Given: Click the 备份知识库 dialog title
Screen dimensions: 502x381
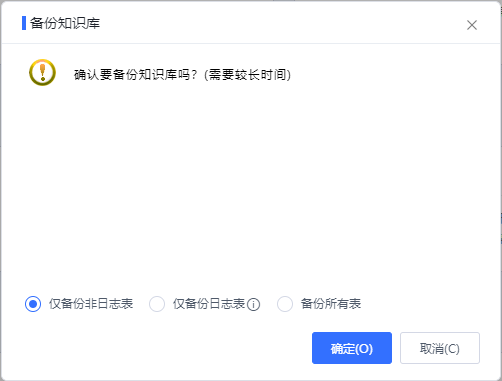Looking at the screenshot, I should pos(65,23).
